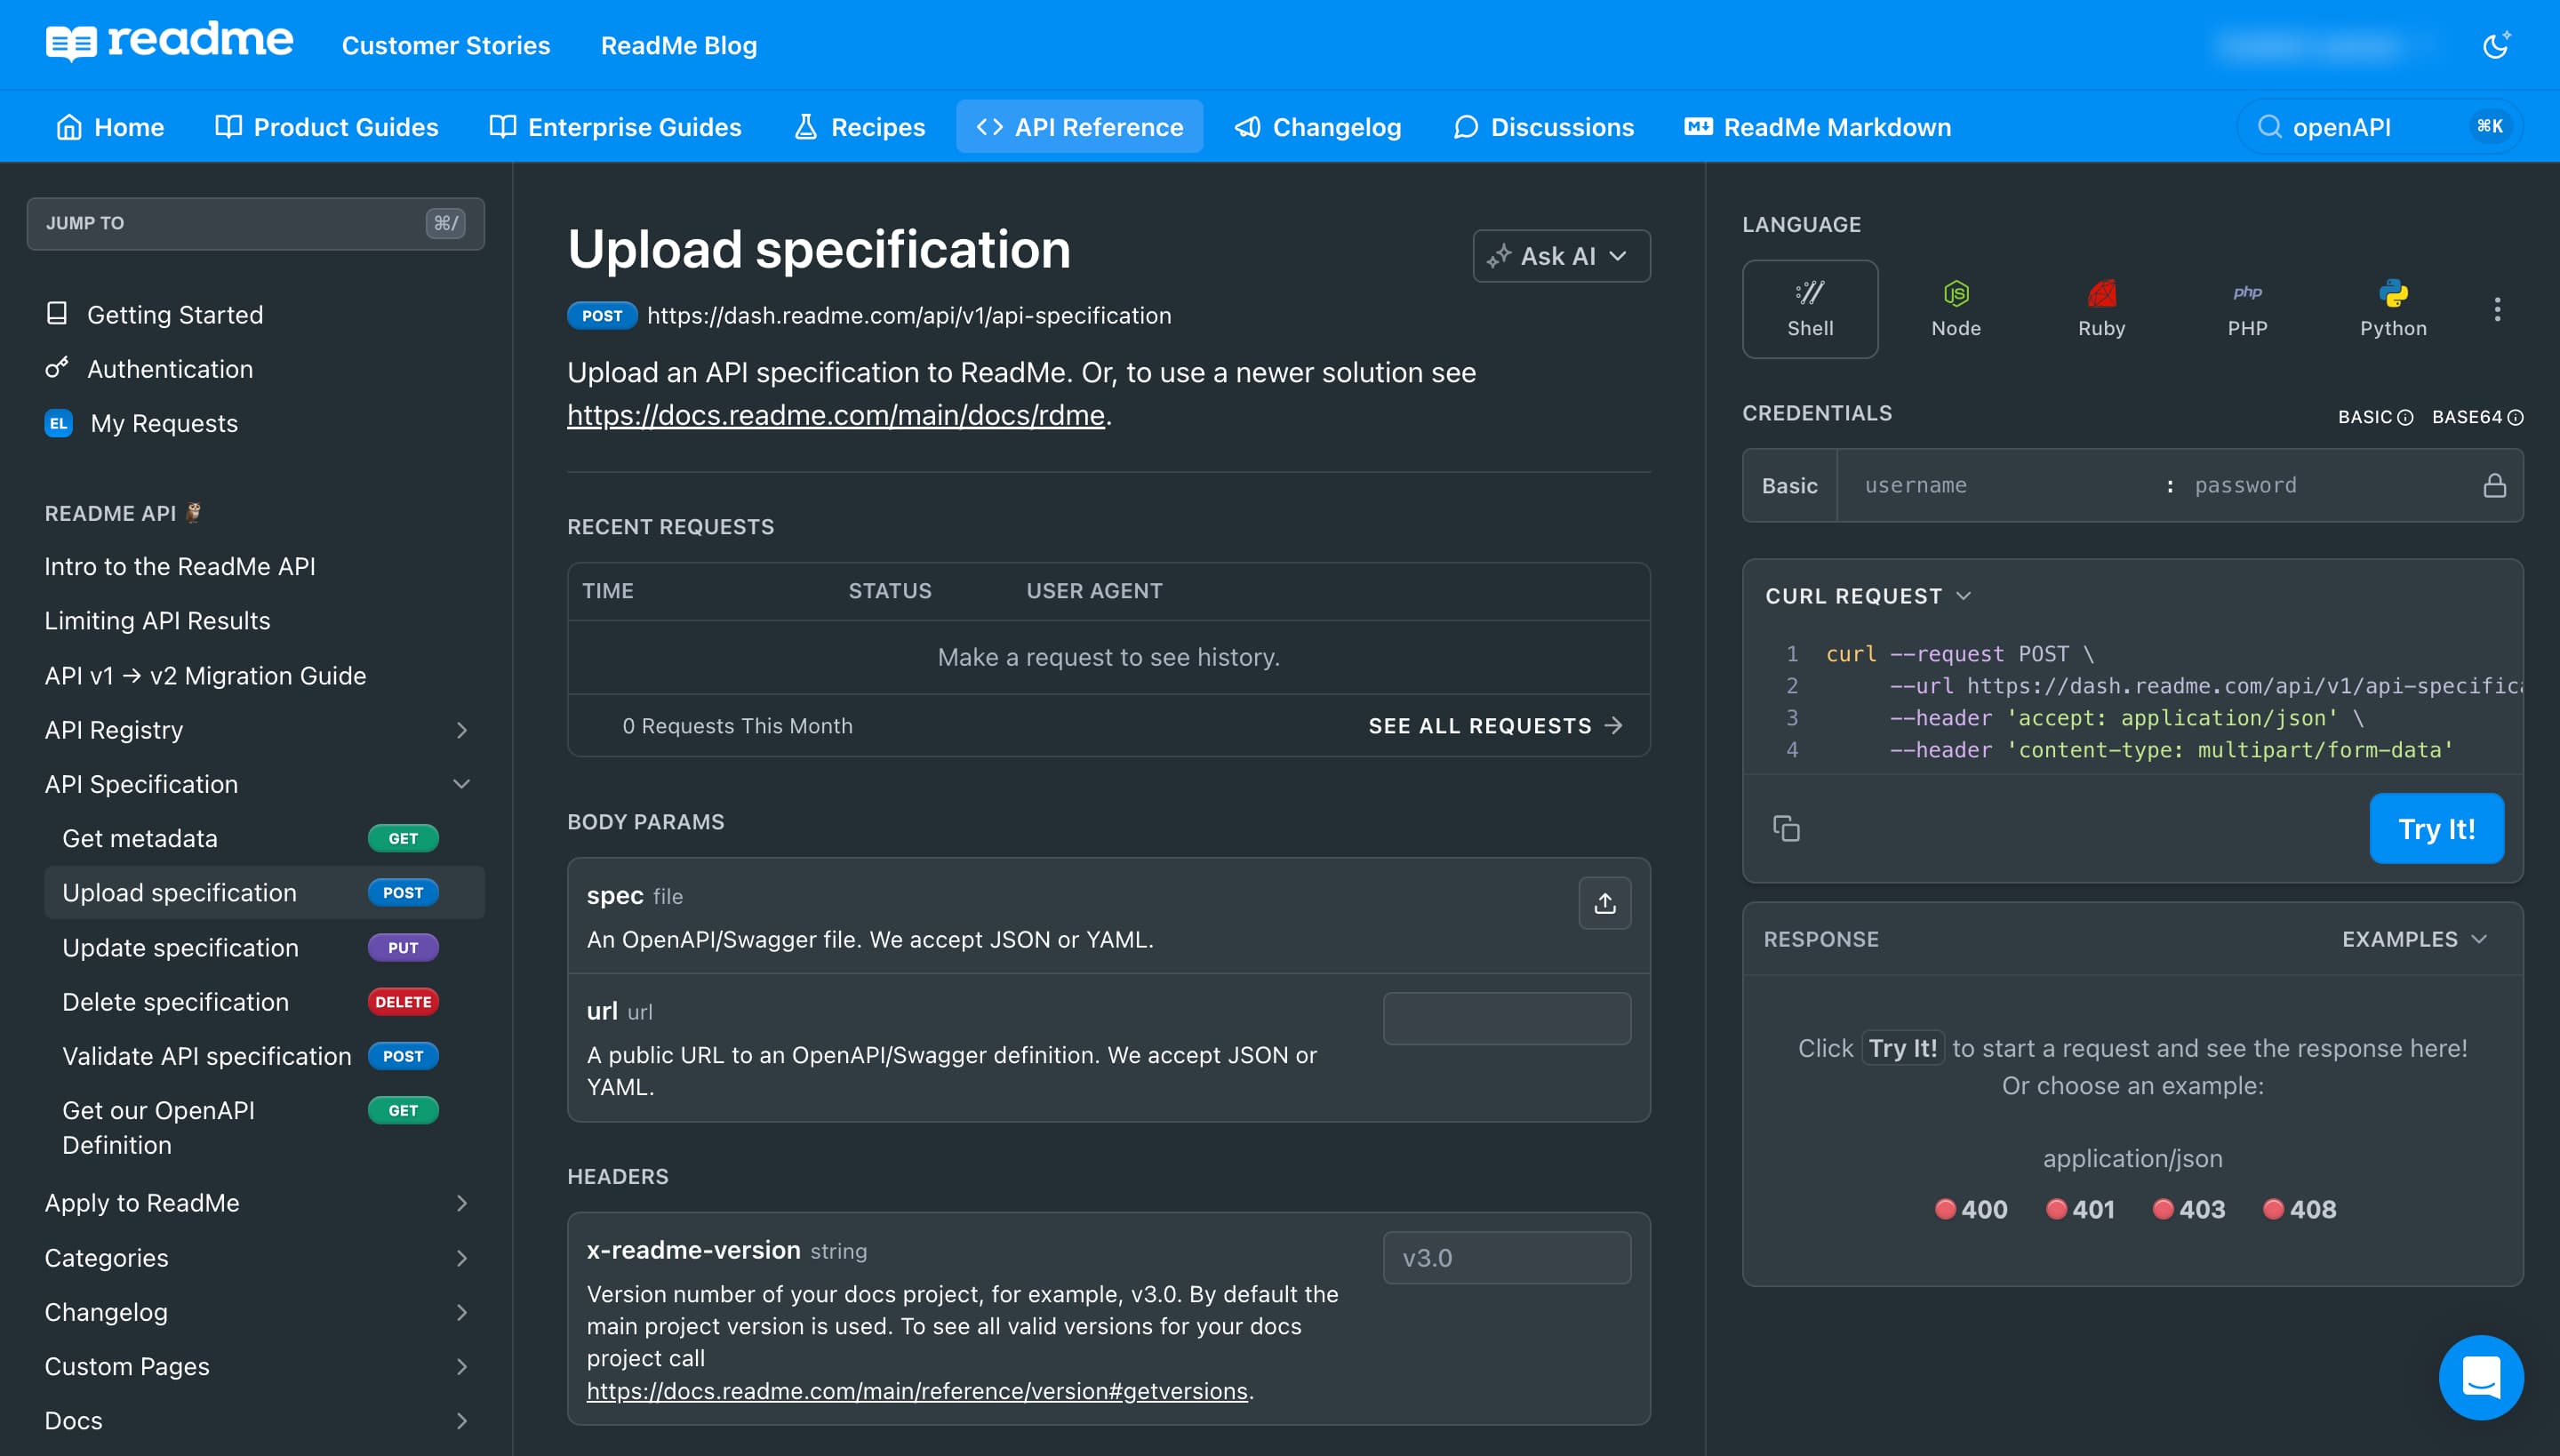2560x1456 pixels.
Task: Click the x-readme-version input field
Action: (1506, 1257)
